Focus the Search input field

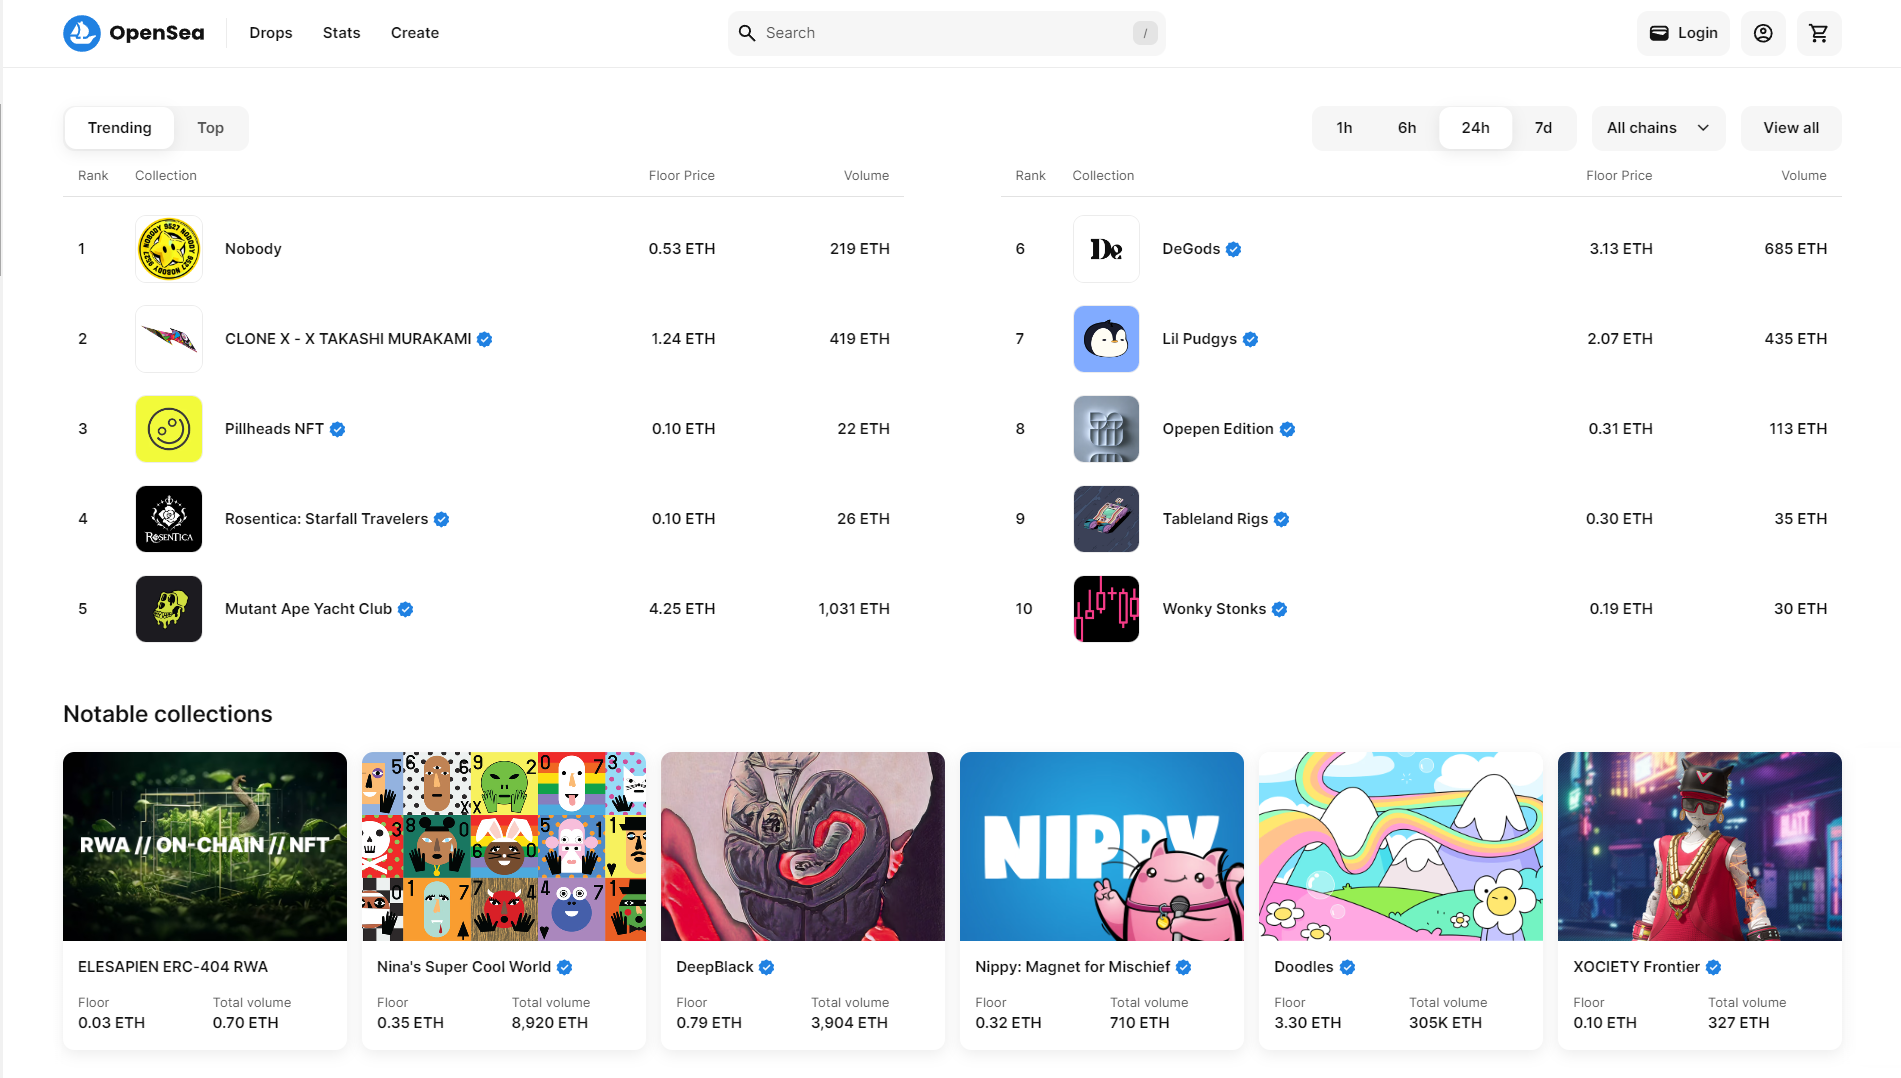946,33
